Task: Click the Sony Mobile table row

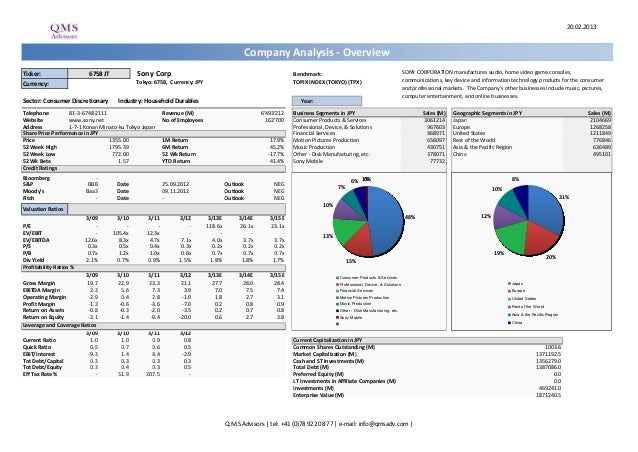Action: [369, 161]
